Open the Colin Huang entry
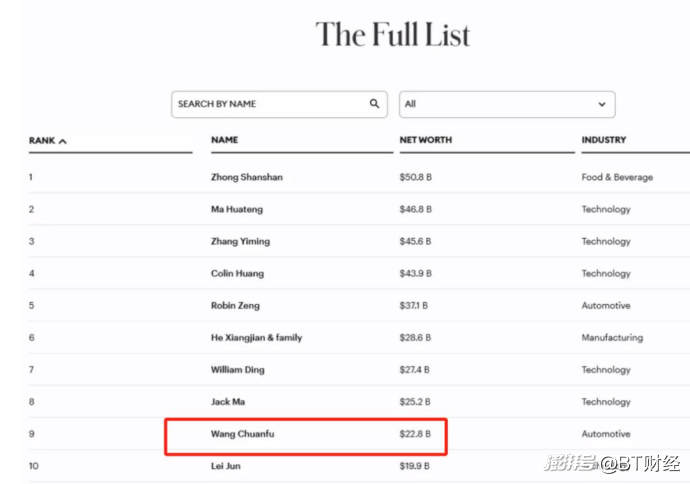690x484 pixels. (x=238, y=273)
